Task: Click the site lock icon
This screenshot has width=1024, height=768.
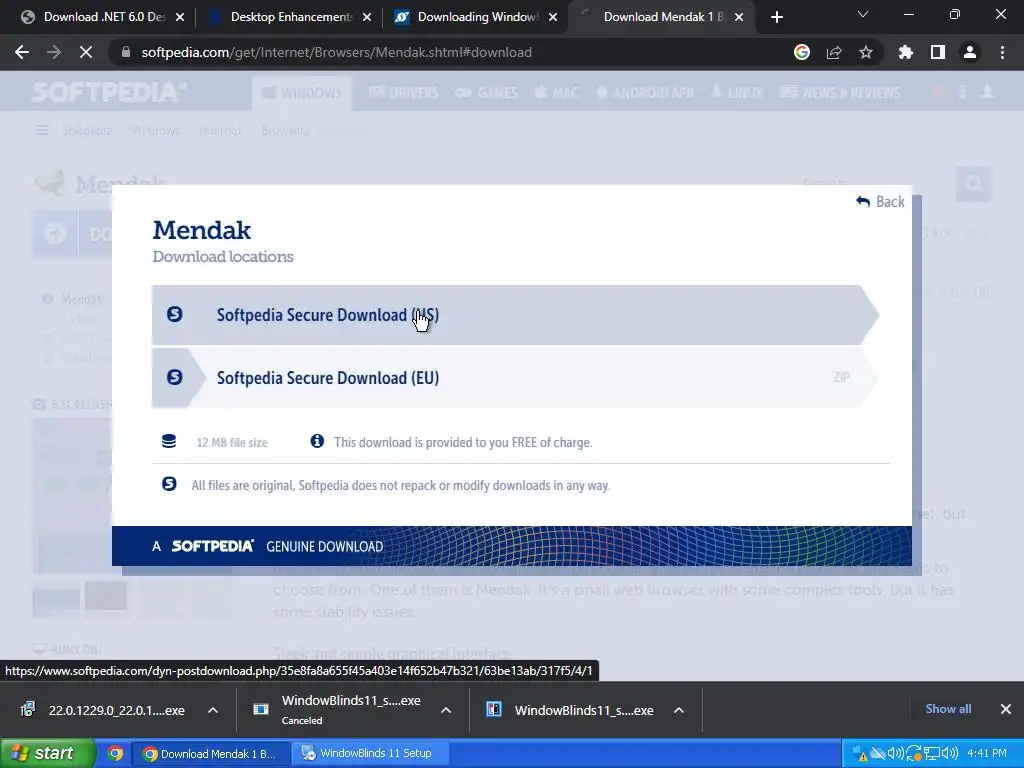Action: click(126, 52)
